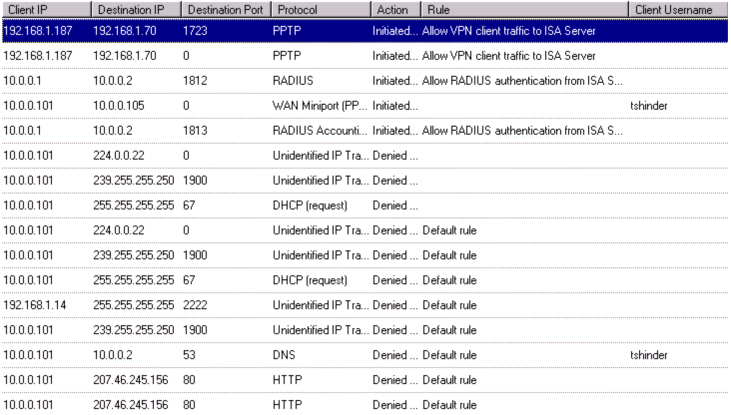Viewport: 731px width, 415px height.
Task: Sort by Client Username column header
Action: [678, 9]
